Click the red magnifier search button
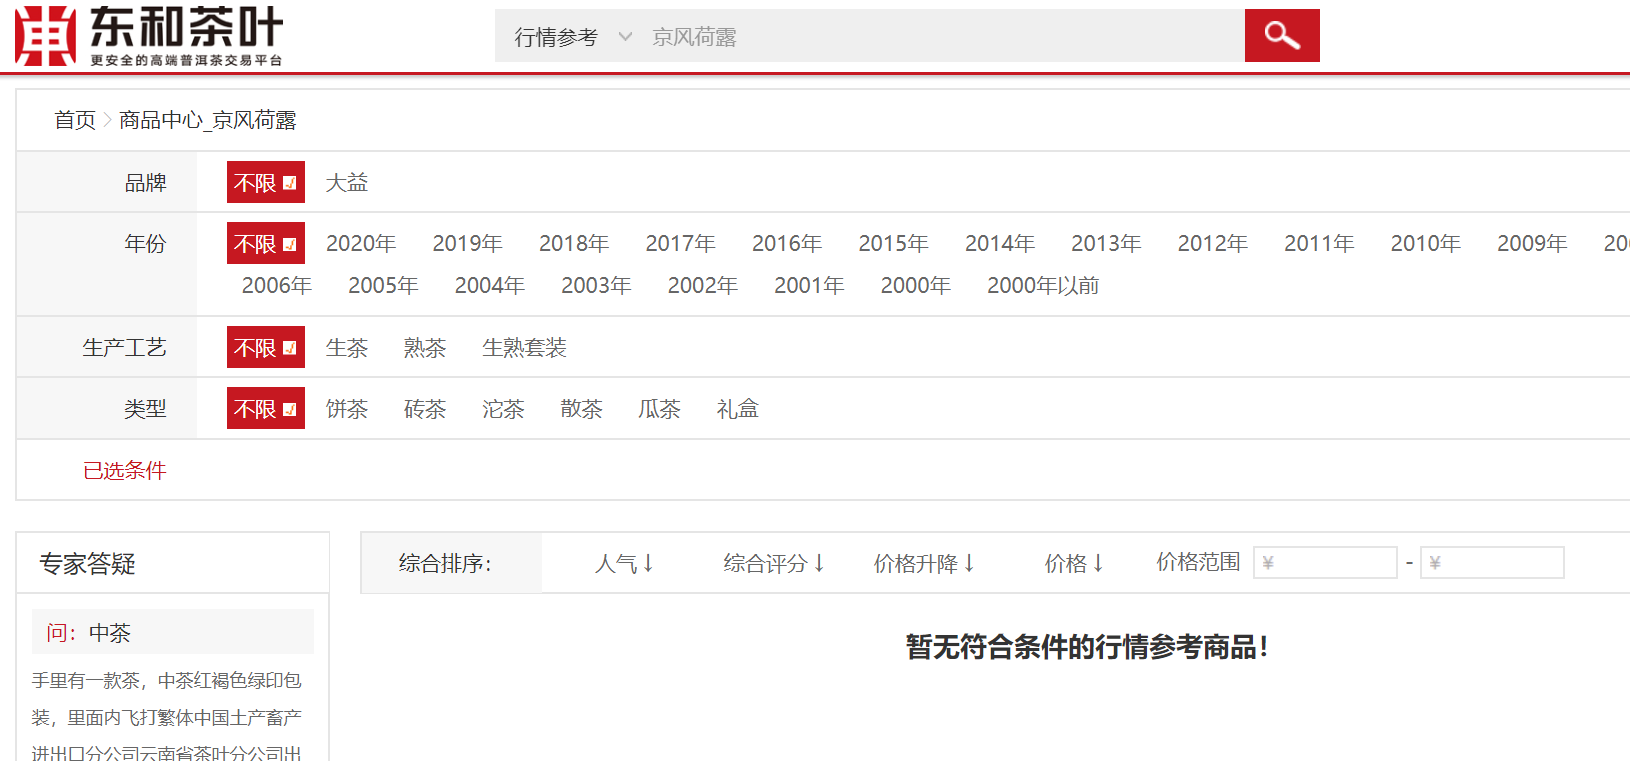 [x=1281, y=36]
